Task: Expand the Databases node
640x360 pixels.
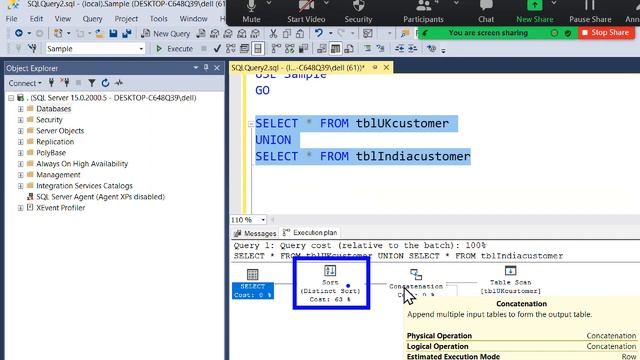Action: [x=20, y=109]
